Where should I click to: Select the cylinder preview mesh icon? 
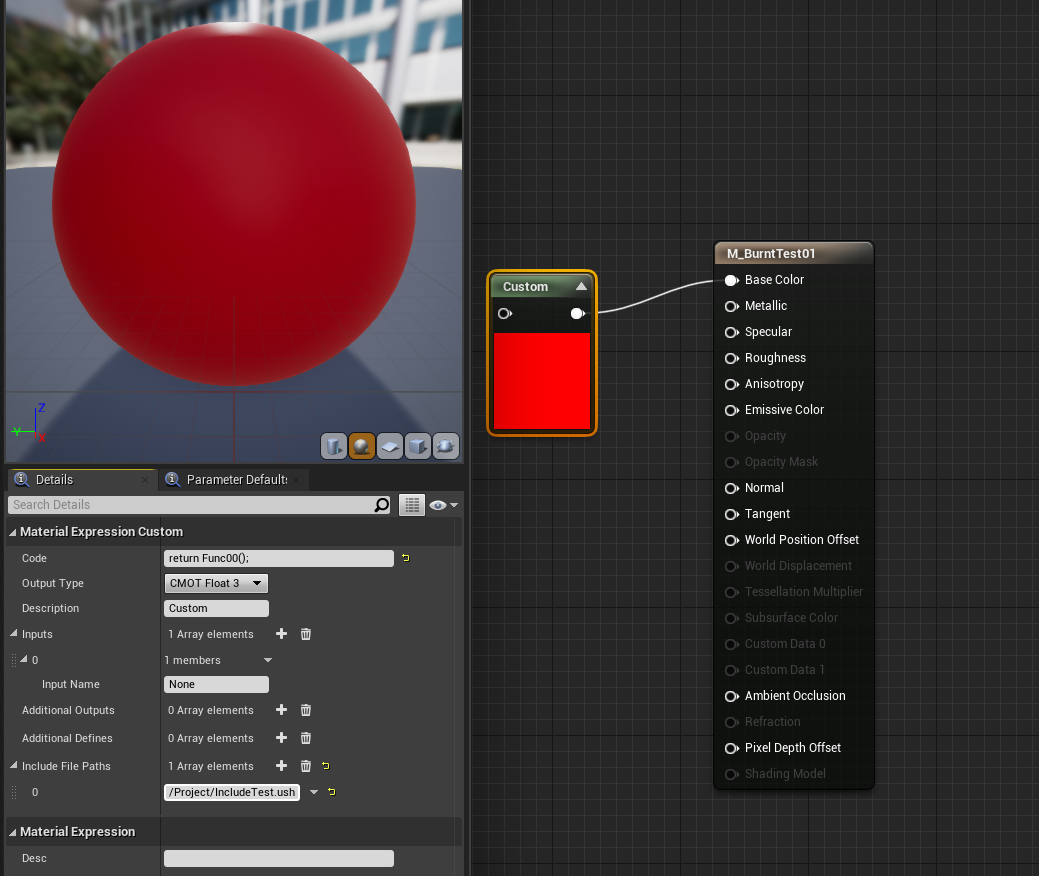pos(334,447)
